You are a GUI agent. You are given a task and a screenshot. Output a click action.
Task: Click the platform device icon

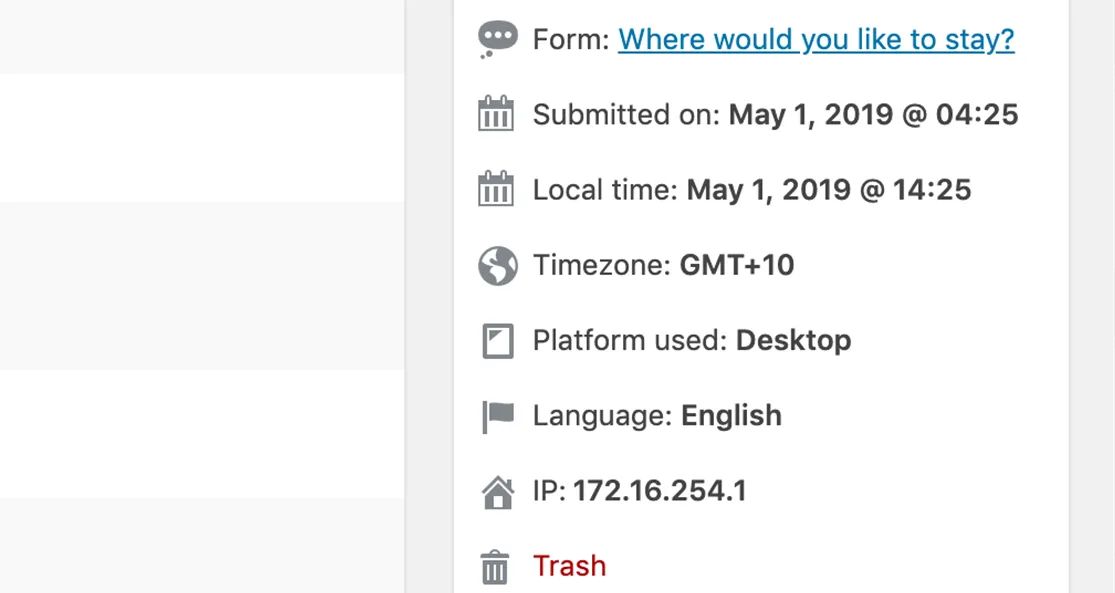pyautogui.click(x=497, y=340)
